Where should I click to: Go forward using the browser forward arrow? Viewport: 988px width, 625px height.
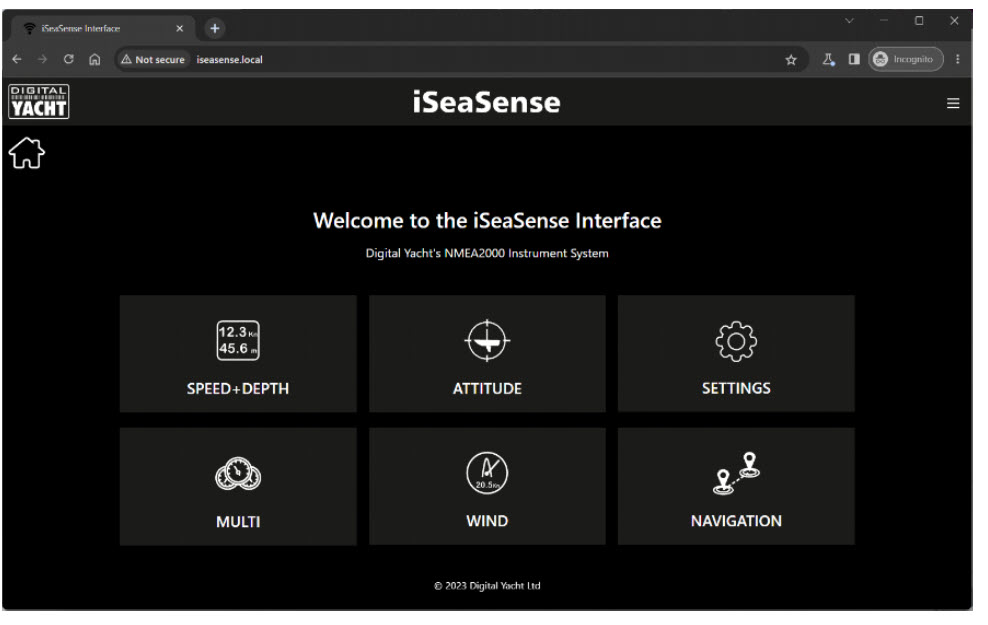[x=42, y=59]
